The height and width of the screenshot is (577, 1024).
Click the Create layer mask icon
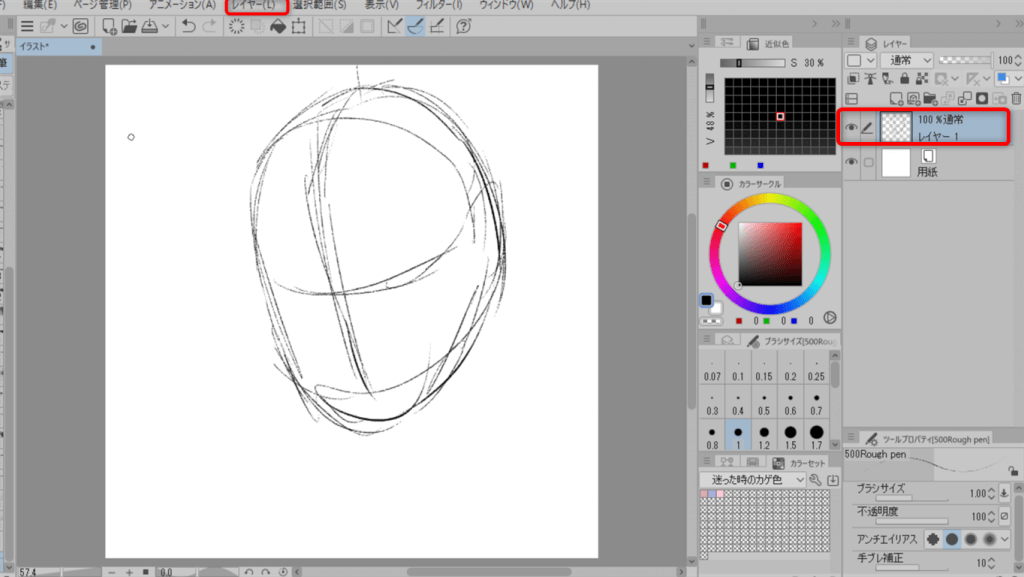(x=982, y=99)
